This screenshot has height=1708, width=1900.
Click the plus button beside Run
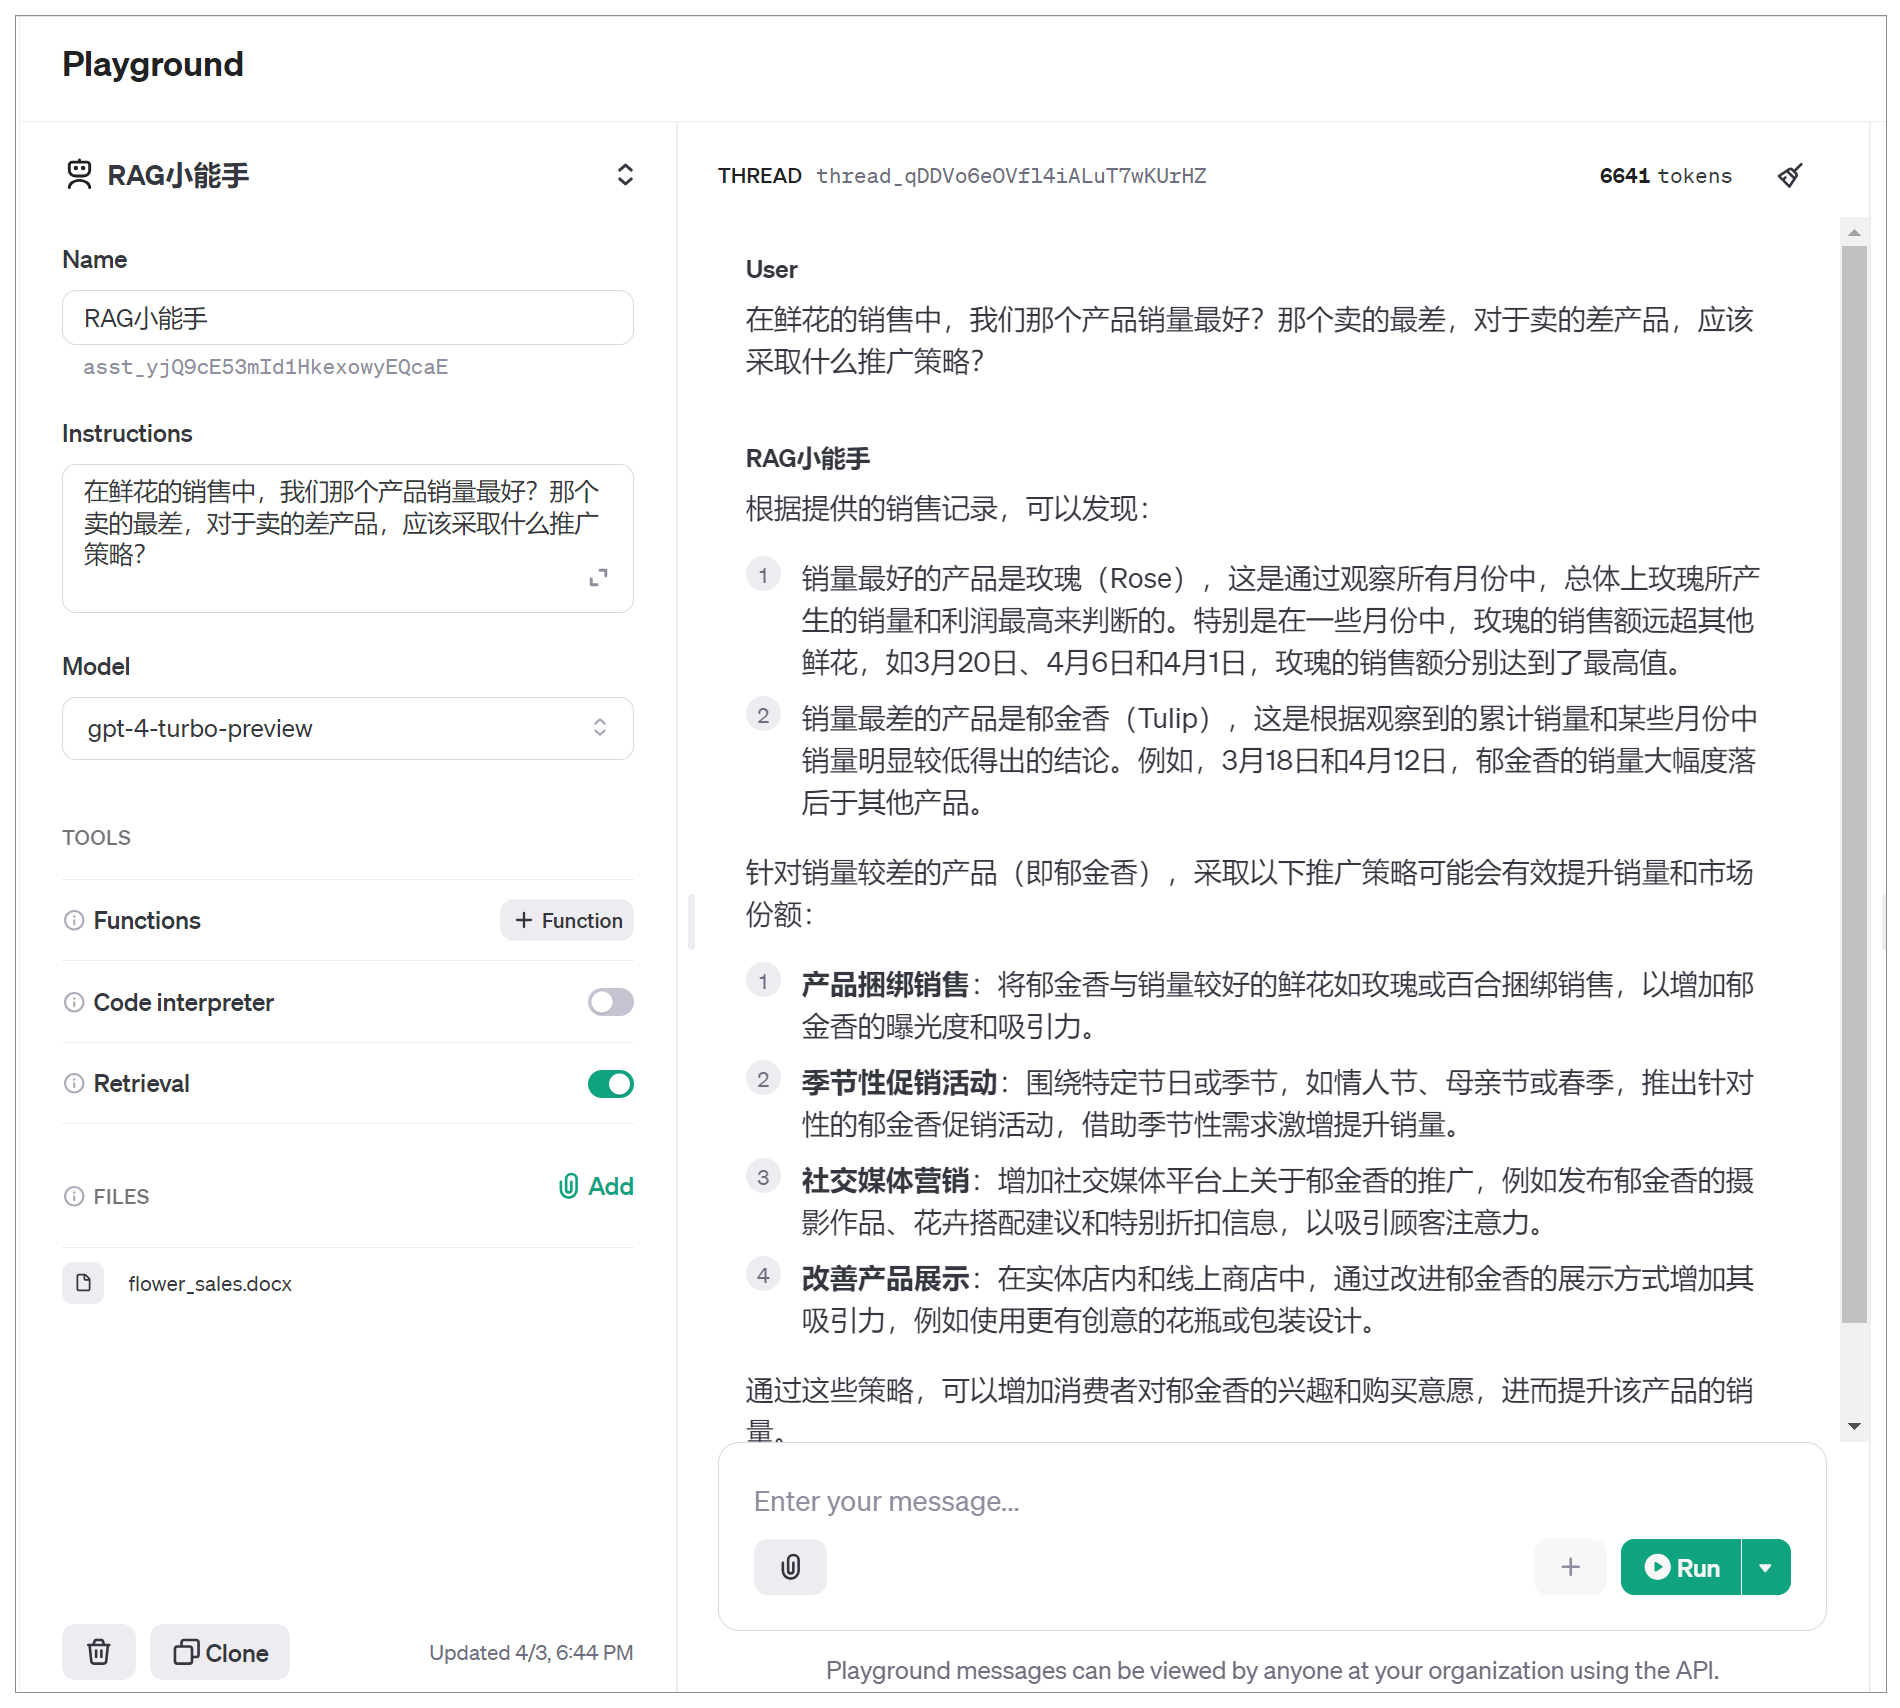(1570, 1566)
